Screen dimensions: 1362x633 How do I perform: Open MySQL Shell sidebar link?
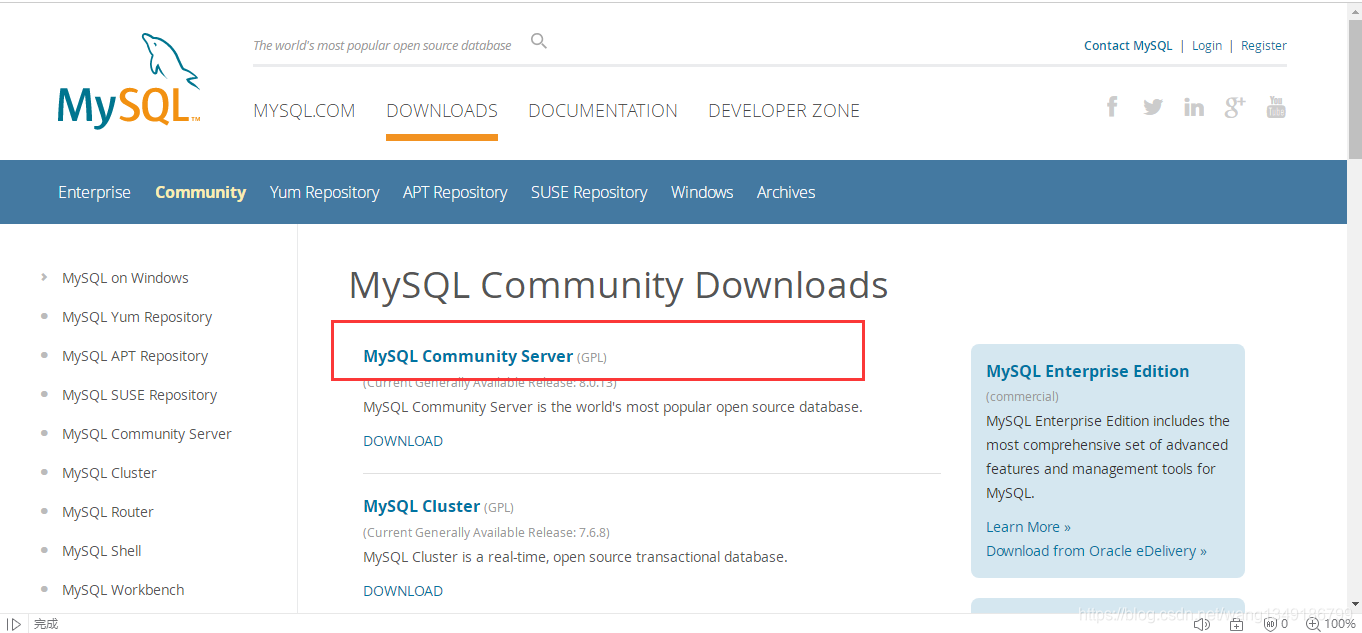(102, 551)
